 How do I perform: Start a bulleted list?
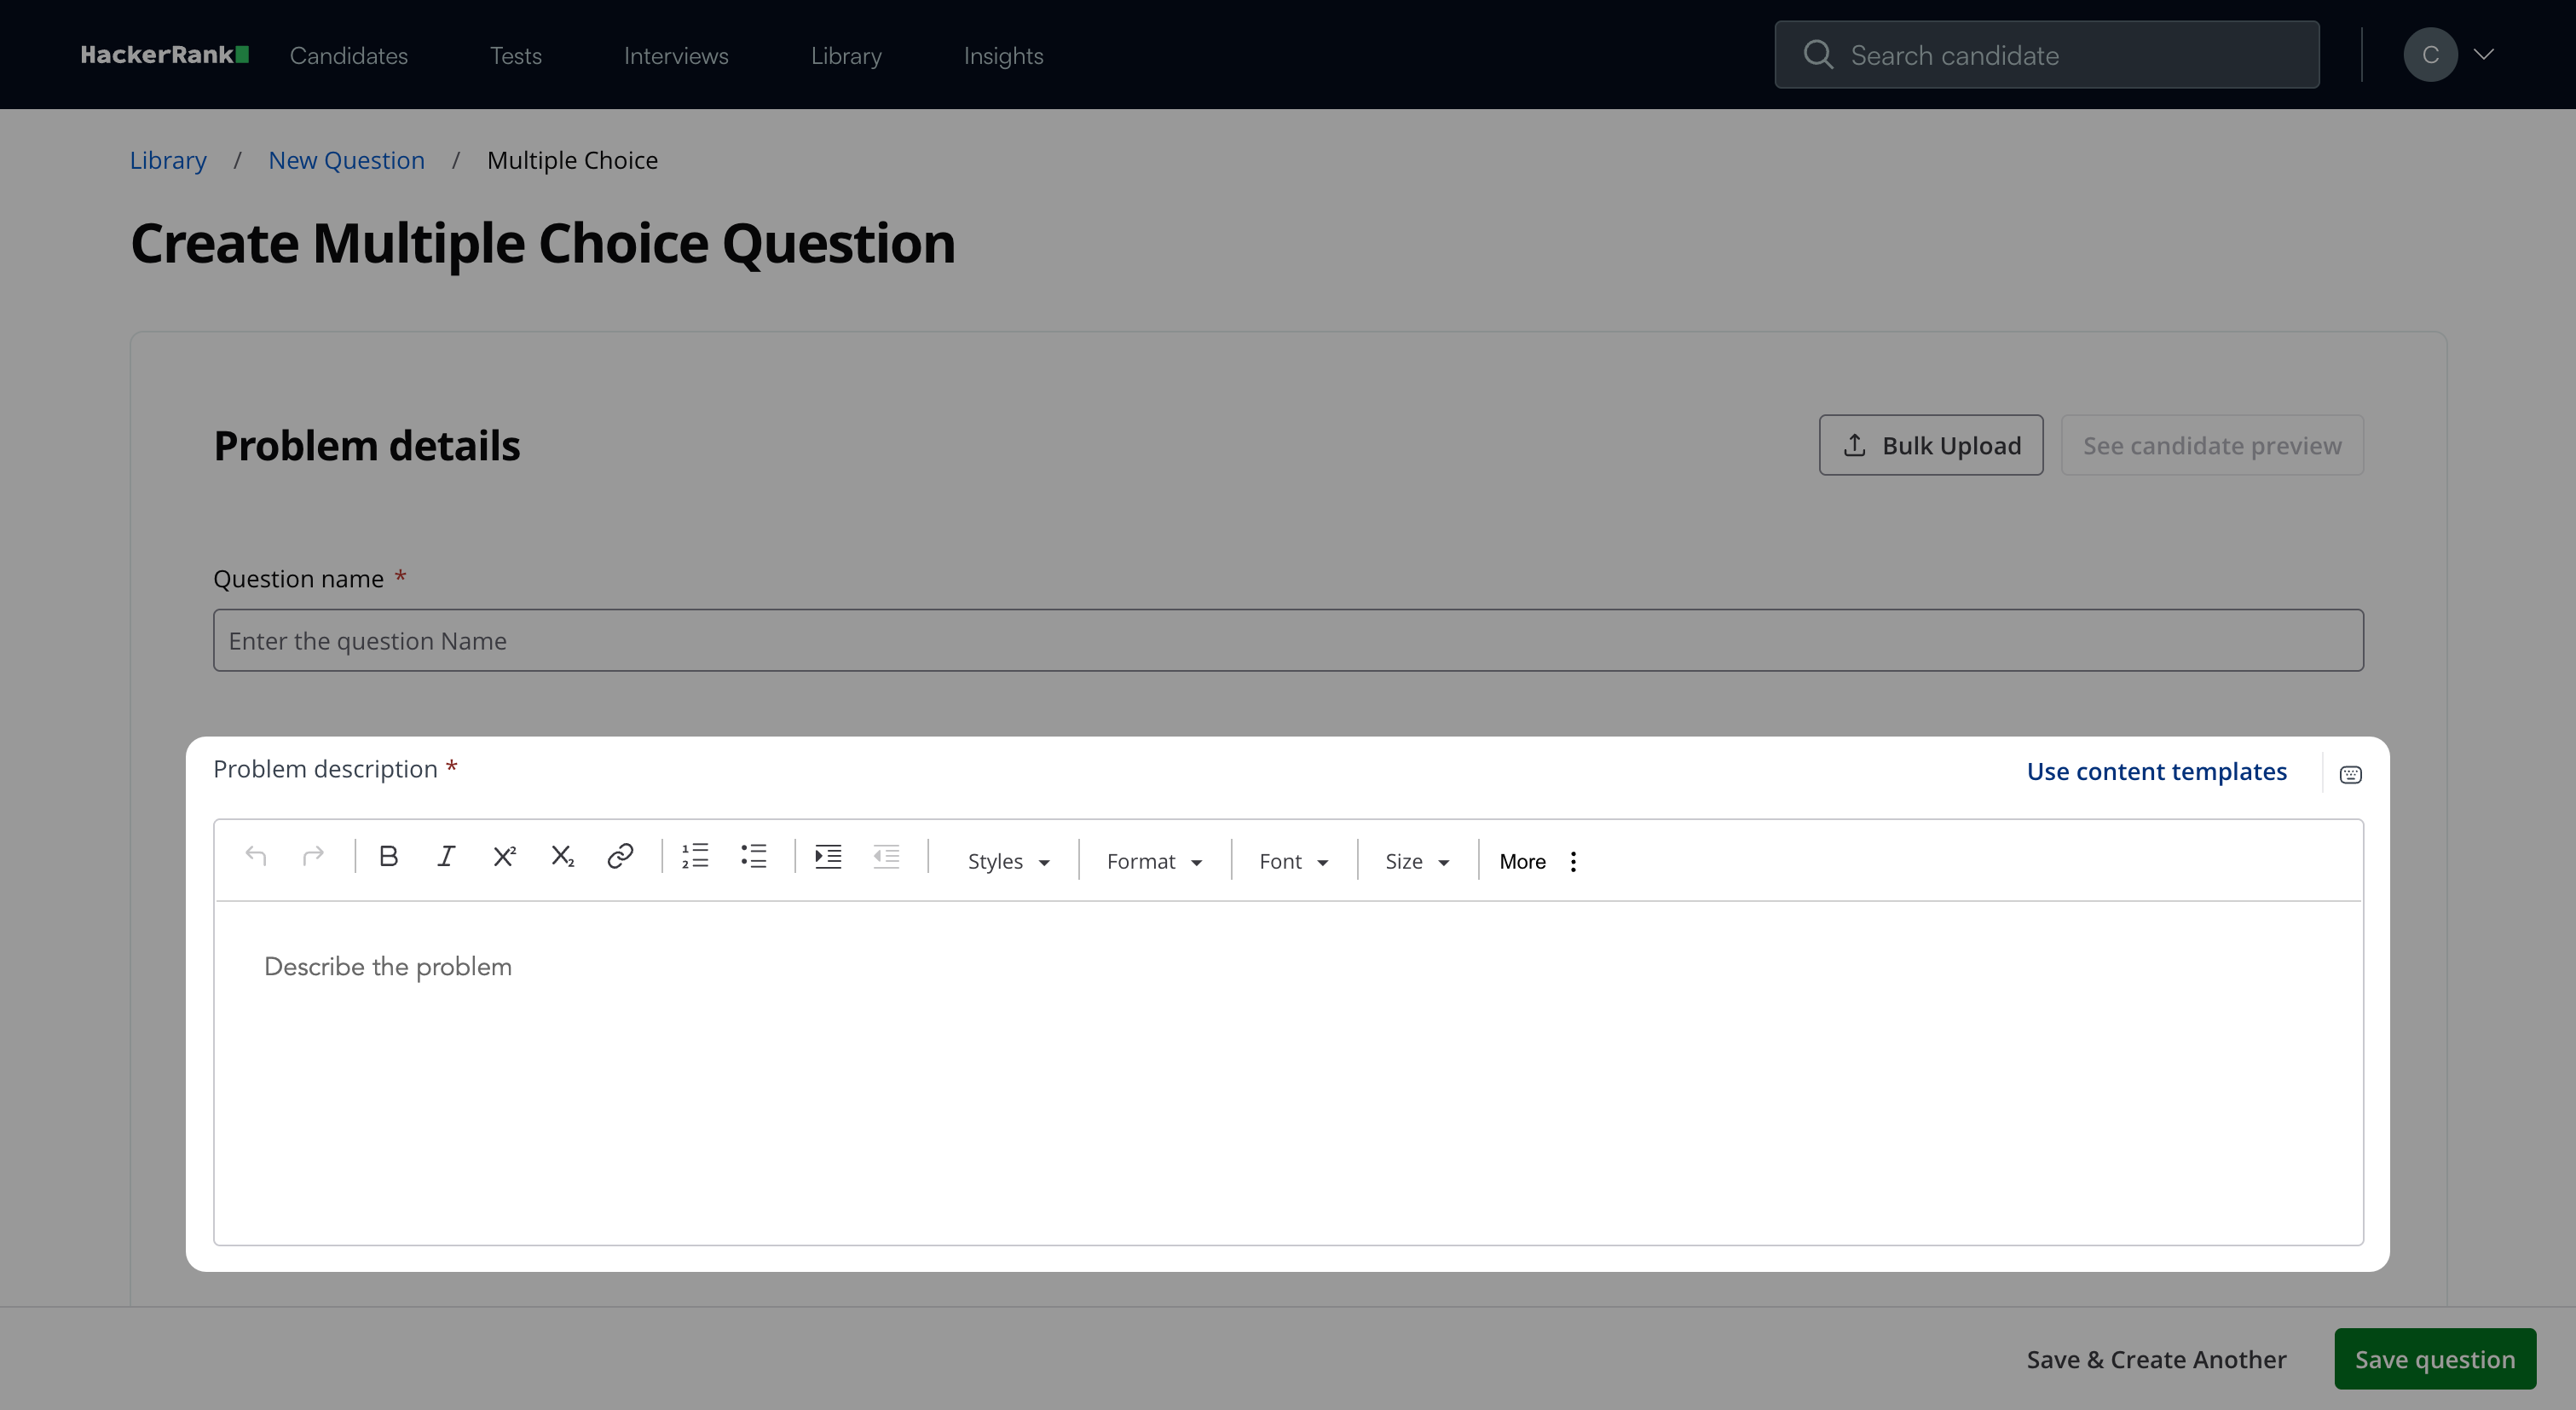pos(753,857)
